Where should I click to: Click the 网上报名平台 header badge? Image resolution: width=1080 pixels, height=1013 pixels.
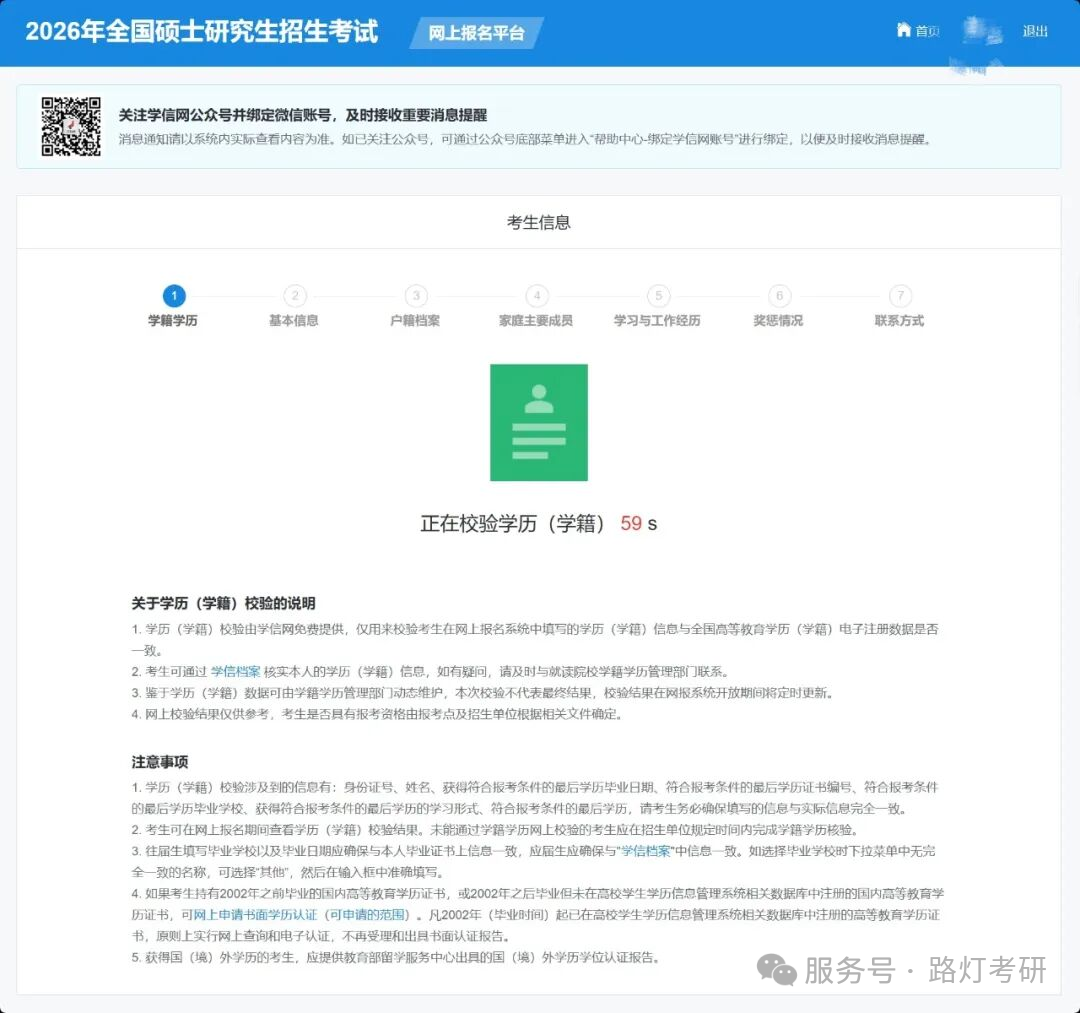coord(476,33)
